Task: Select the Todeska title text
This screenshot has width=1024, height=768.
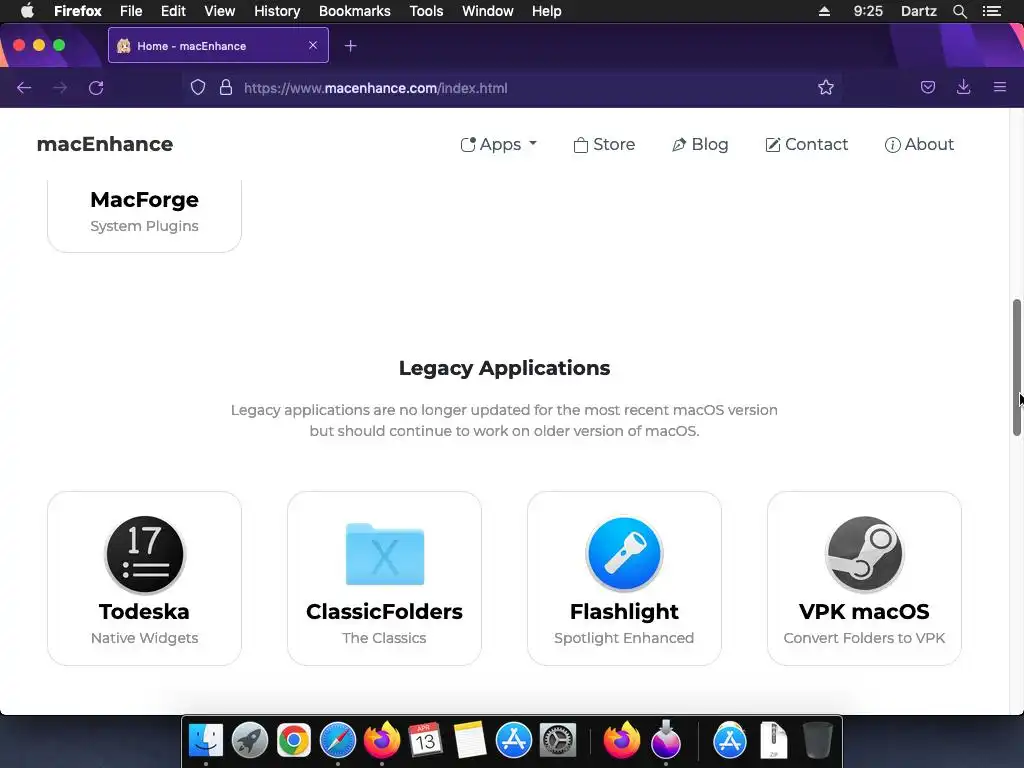Action: pyautogui.click(x=144, y=611)
